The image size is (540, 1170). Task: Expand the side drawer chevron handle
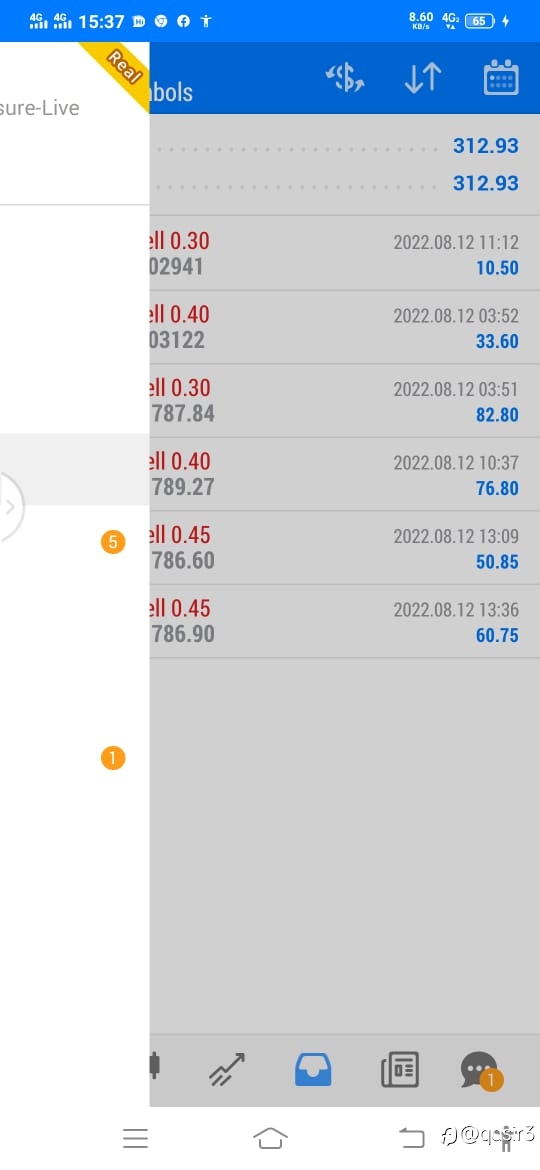[x=10, y=507]
